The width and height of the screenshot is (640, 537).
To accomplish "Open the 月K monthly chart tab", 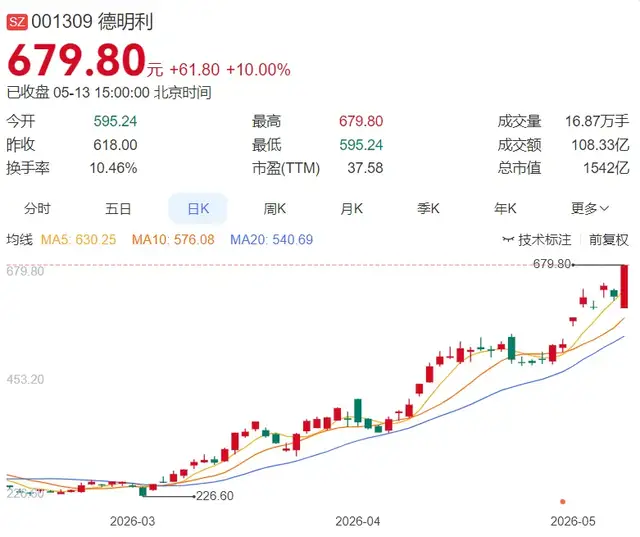I will (x=351, y=209).
